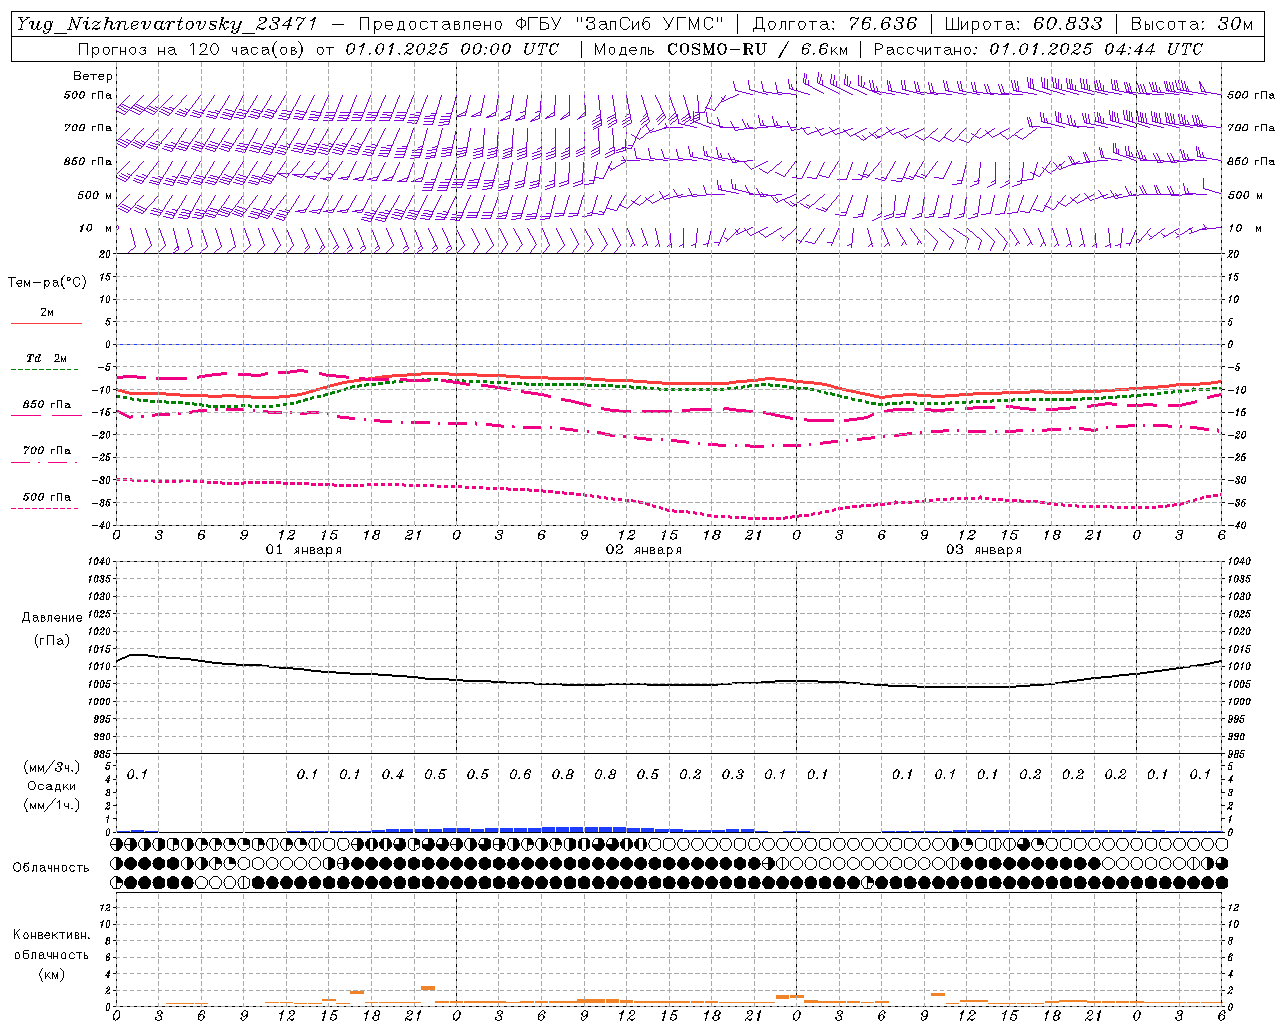The image size is (1280, 1024).
Task: Click the 850 гПа temperature legend entry
Action: [46, 405]
